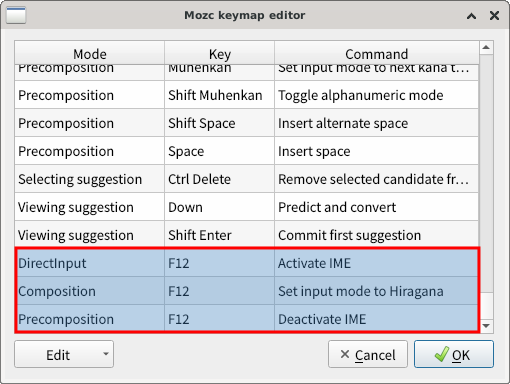Select the 'Shift Space' key cell
This screenshot has height=384, width=510.
(x=219, y=123)
